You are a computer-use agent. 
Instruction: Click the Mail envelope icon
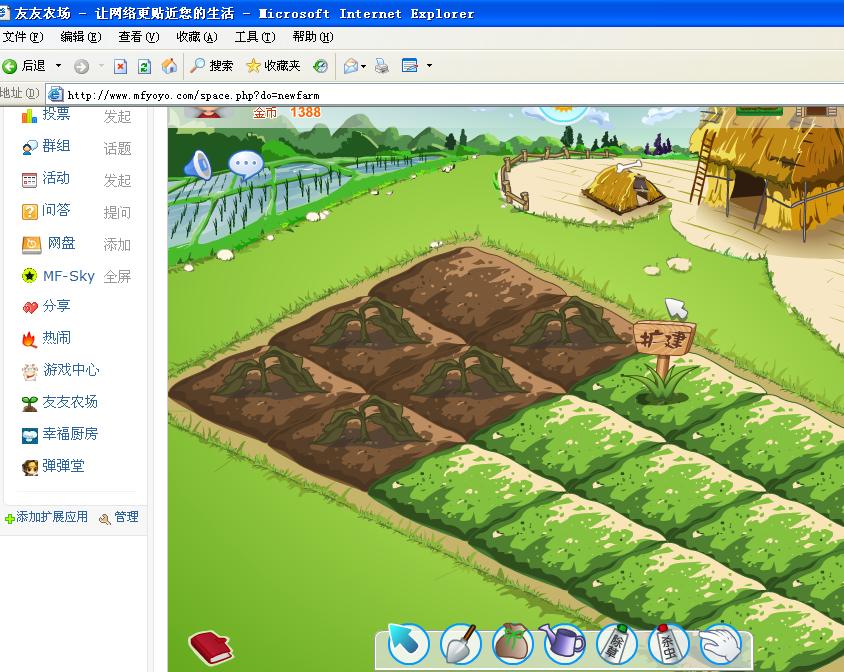click(x=350, y=66)
